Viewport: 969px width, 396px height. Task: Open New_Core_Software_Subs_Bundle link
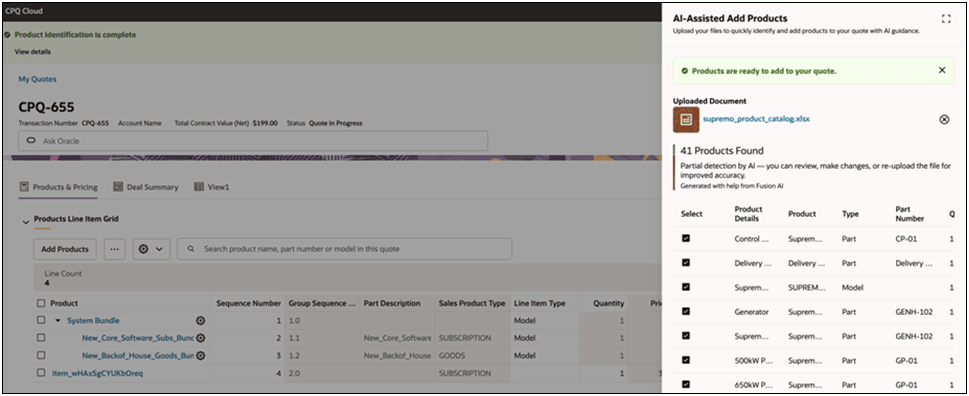click(138, 338)
